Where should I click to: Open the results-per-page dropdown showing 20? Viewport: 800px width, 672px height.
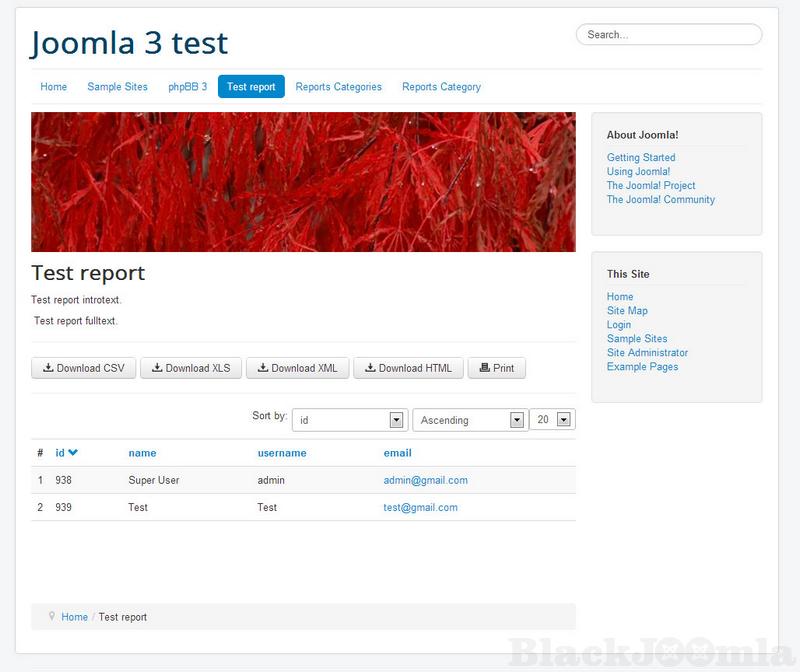[552, 420]
